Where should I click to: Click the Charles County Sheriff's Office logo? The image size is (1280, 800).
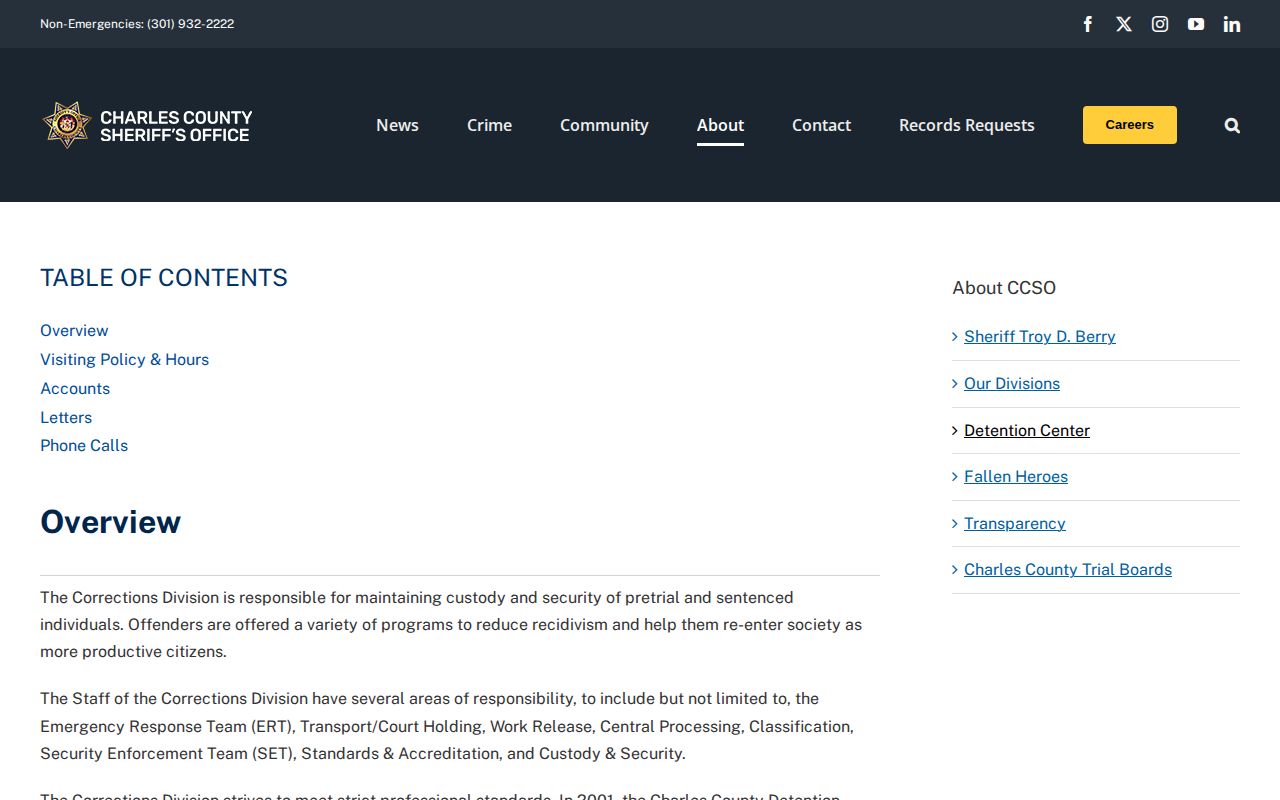point(147,125)
